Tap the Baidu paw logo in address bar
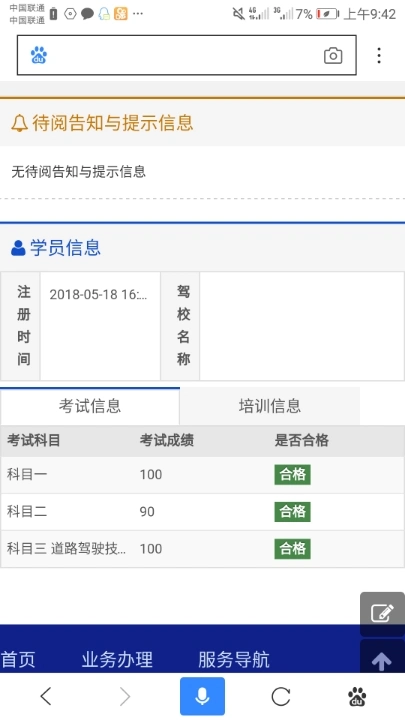The height and width of the screenshot is (720, 405). tap(39, 56)
